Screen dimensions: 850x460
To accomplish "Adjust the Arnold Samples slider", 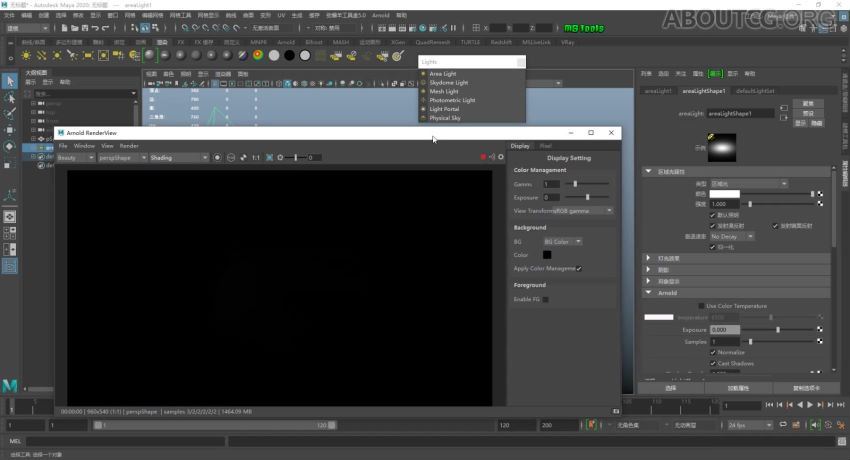I will tap(778, 342).
